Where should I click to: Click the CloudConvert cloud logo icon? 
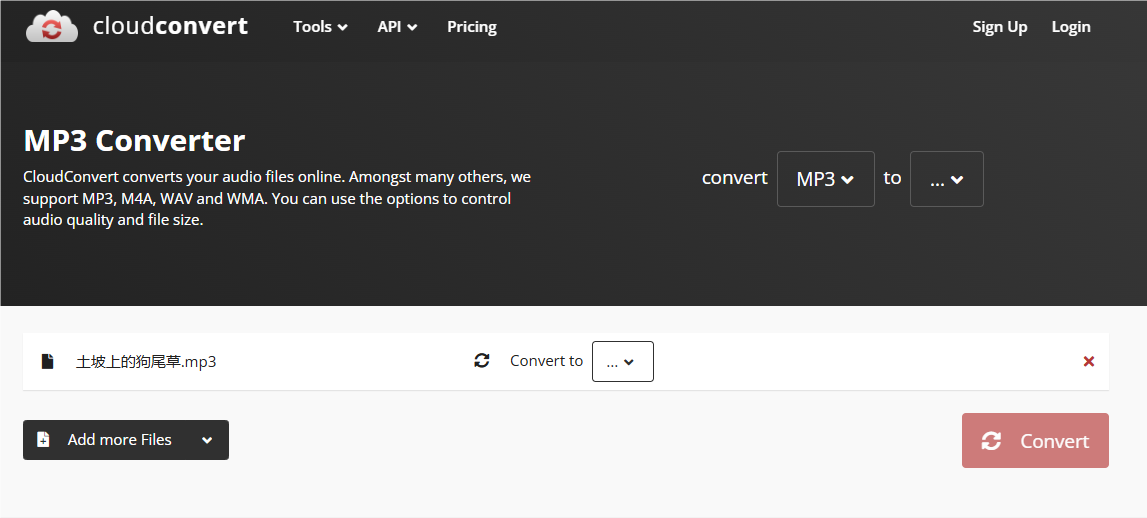(x=51, y=26)
